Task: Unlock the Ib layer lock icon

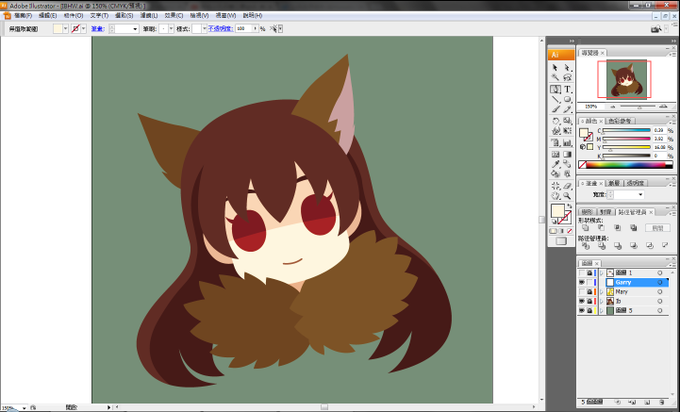Action: tap(589, 301)
